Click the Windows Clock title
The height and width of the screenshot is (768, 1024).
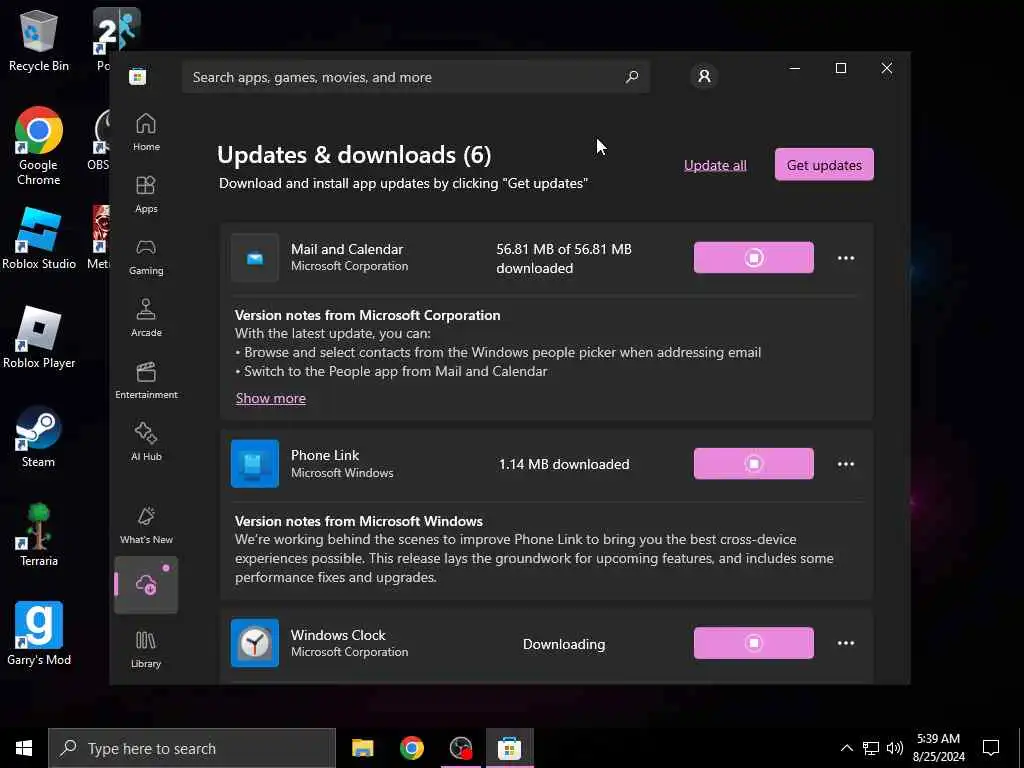(x=338, y=635)
